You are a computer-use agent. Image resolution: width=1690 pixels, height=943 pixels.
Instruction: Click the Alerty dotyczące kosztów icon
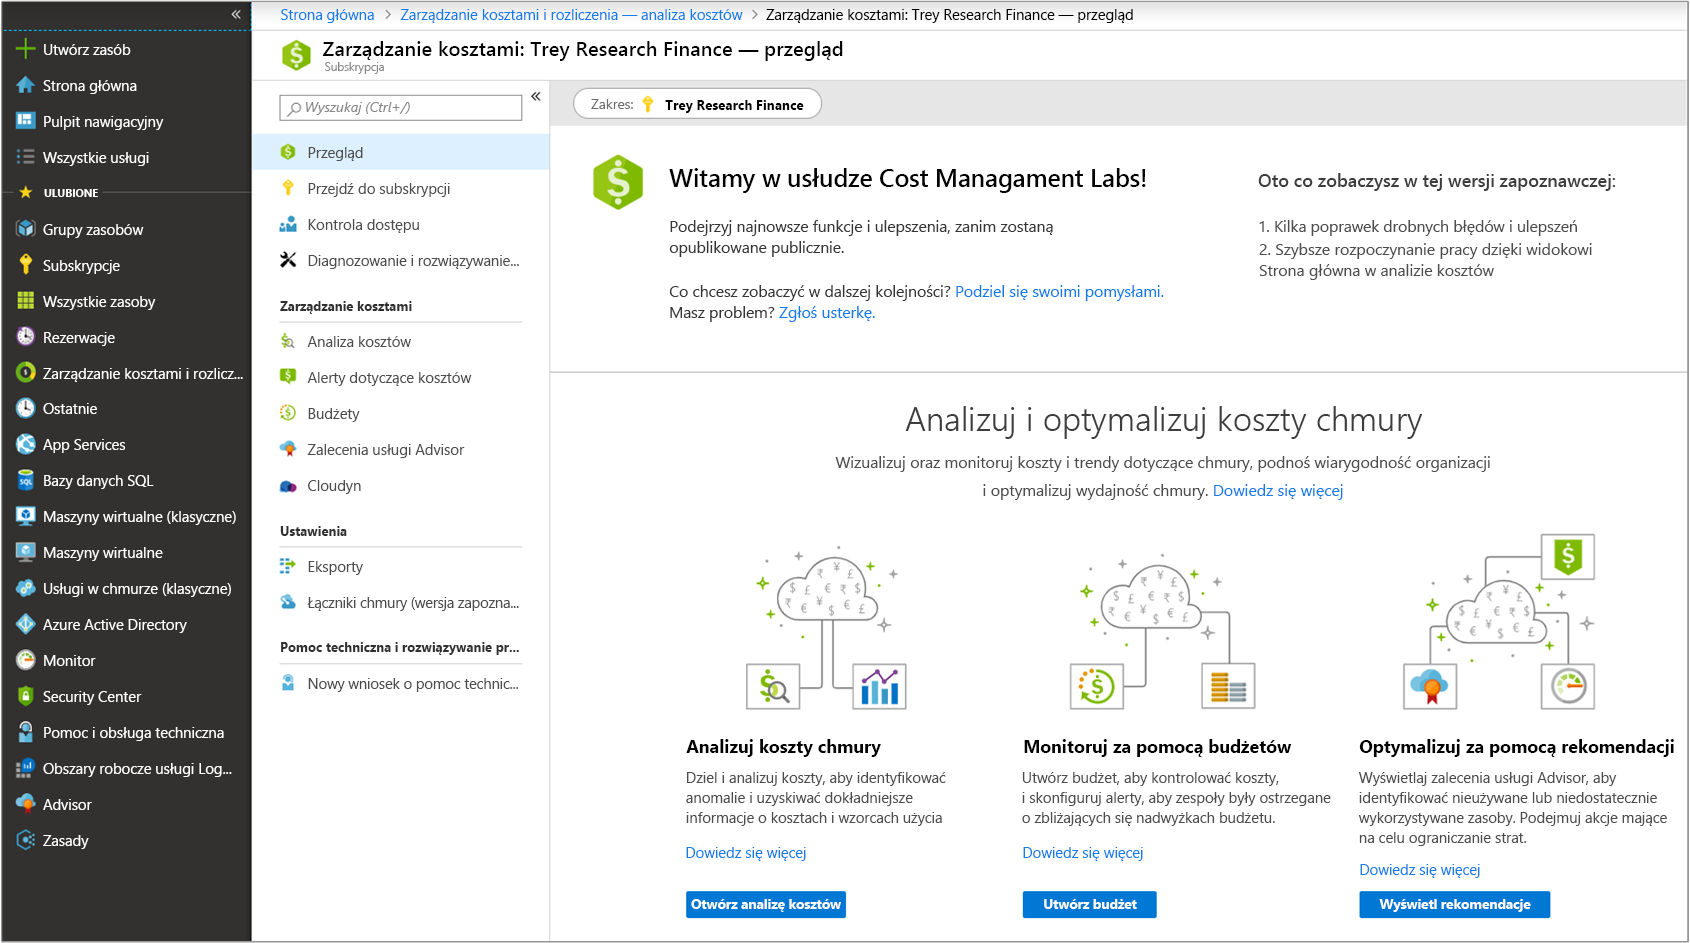point(288,377)
